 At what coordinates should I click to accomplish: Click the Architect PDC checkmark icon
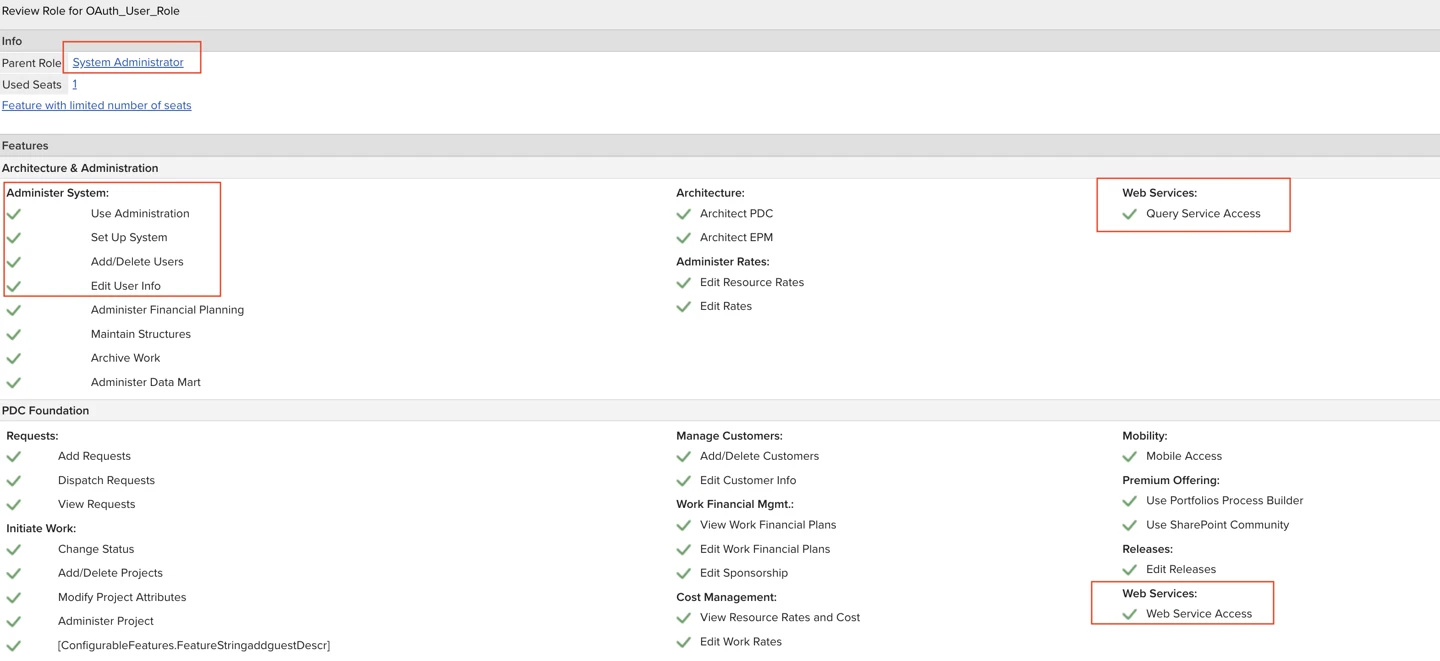tap(684, 214)
